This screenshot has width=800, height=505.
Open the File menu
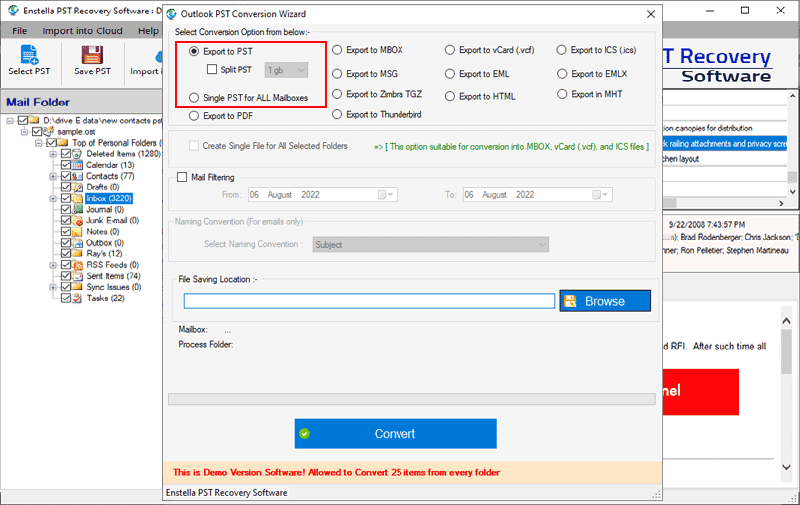(19, 31)
